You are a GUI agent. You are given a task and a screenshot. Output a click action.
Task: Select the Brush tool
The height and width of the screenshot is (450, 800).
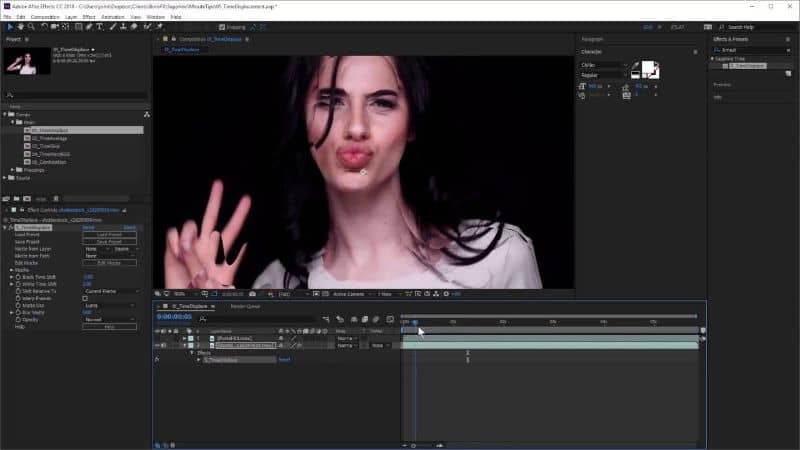(113, 27)
